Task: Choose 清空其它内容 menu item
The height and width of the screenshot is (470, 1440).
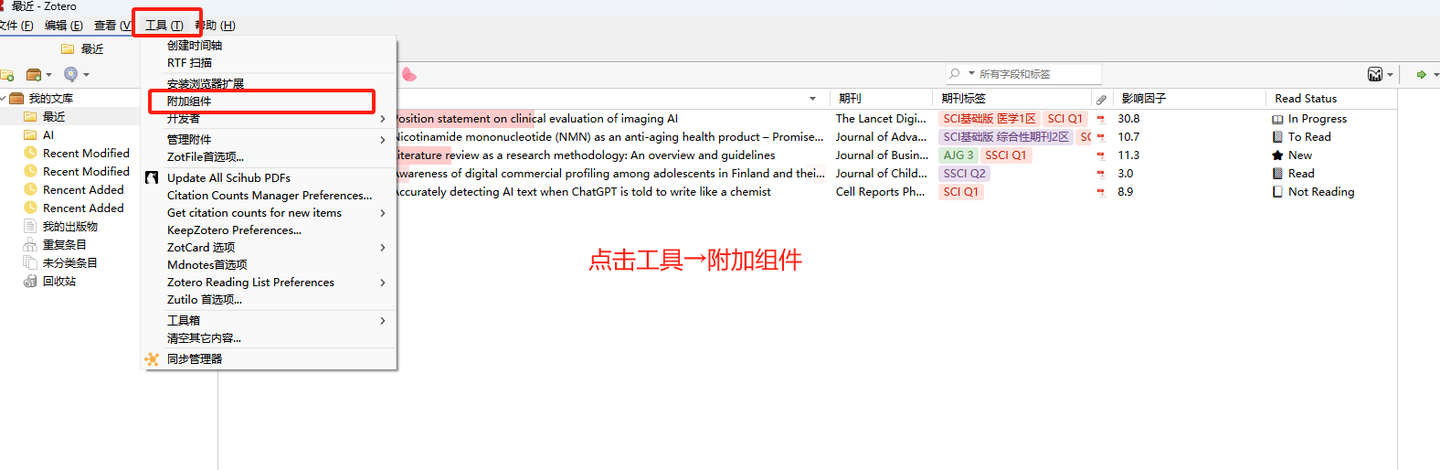Action: pyautogui.click(x=269, y=338)
